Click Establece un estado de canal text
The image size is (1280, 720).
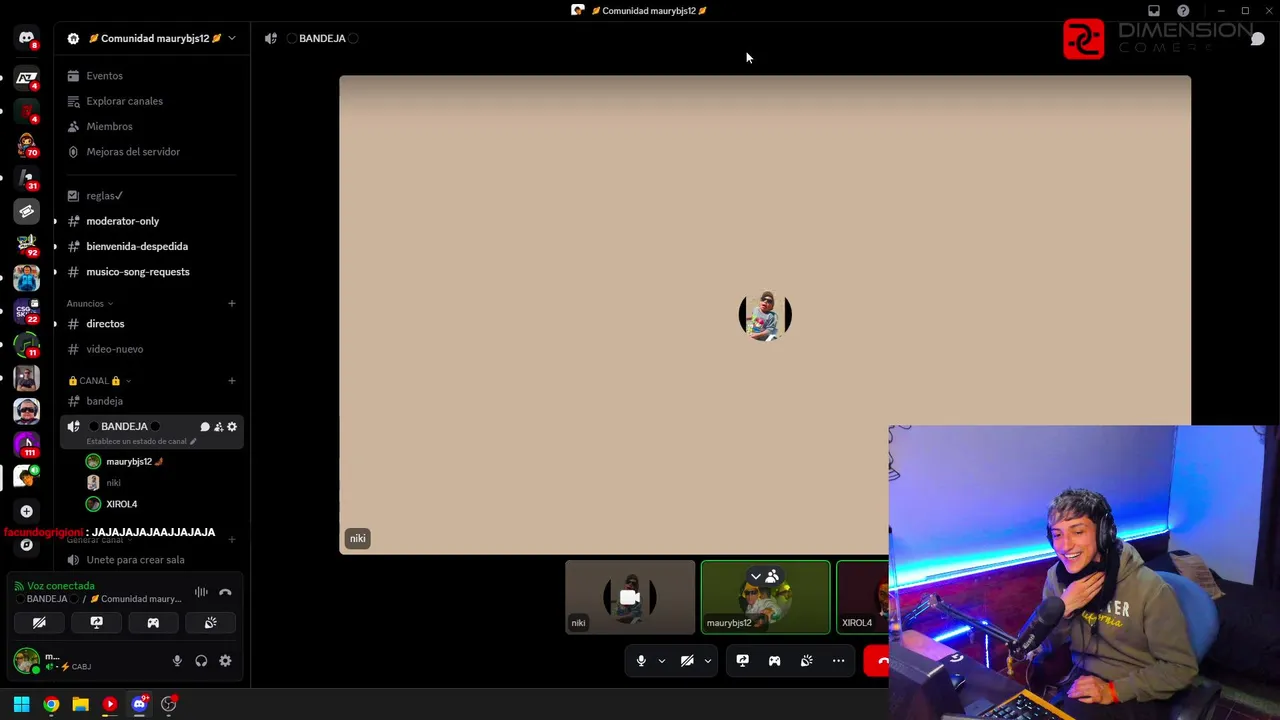pyautogui.click(x=136, y=441)
